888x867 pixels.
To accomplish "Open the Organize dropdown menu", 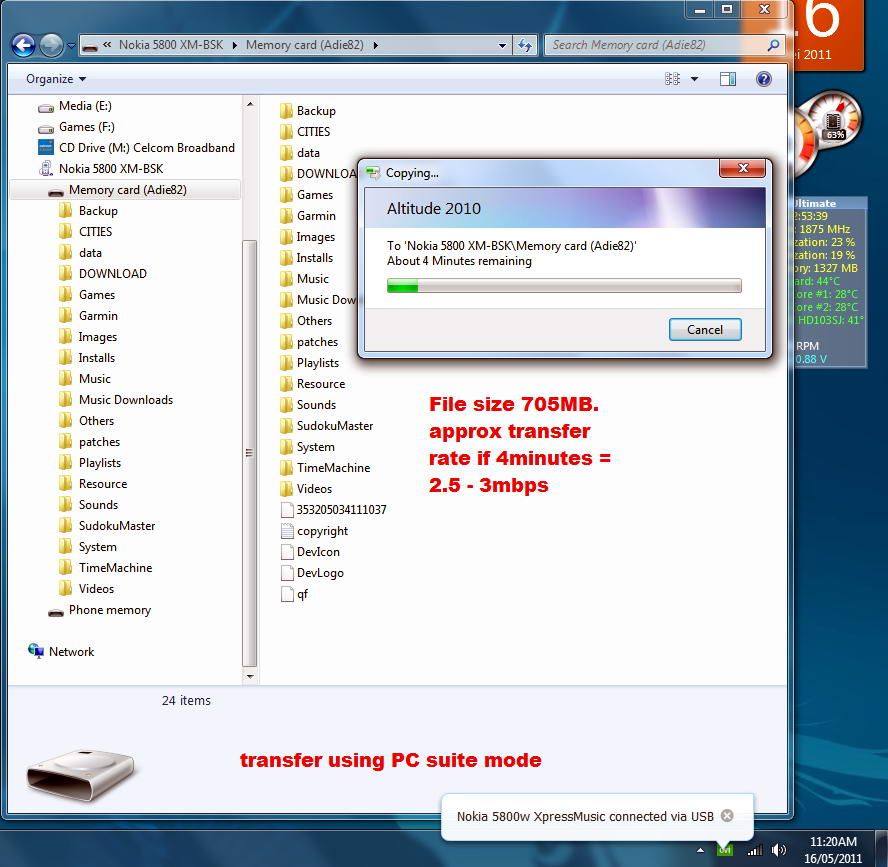I will tap(56, 79).
